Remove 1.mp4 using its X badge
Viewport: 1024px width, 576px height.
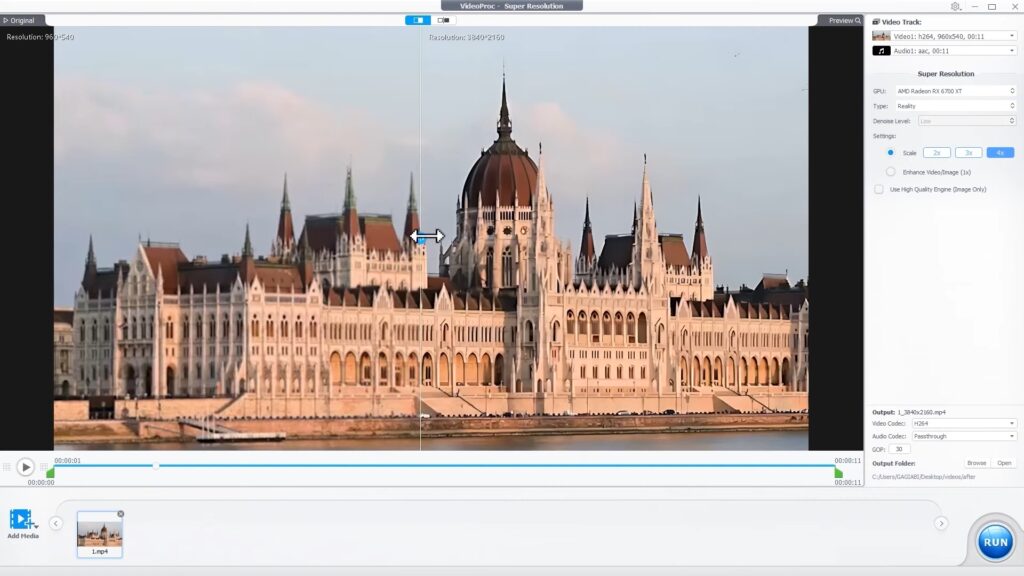coord(121,514)
